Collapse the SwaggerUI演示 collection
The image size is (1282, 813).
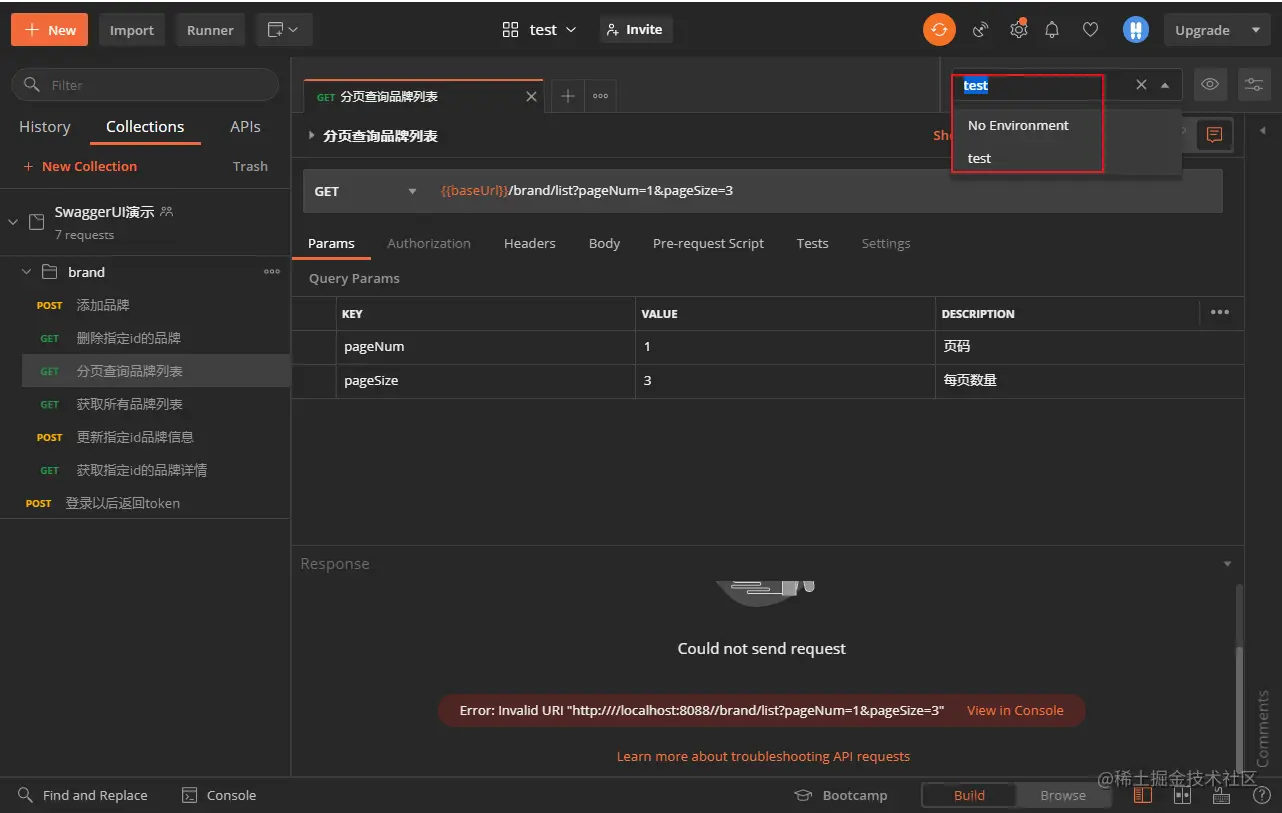click(13, 222)
